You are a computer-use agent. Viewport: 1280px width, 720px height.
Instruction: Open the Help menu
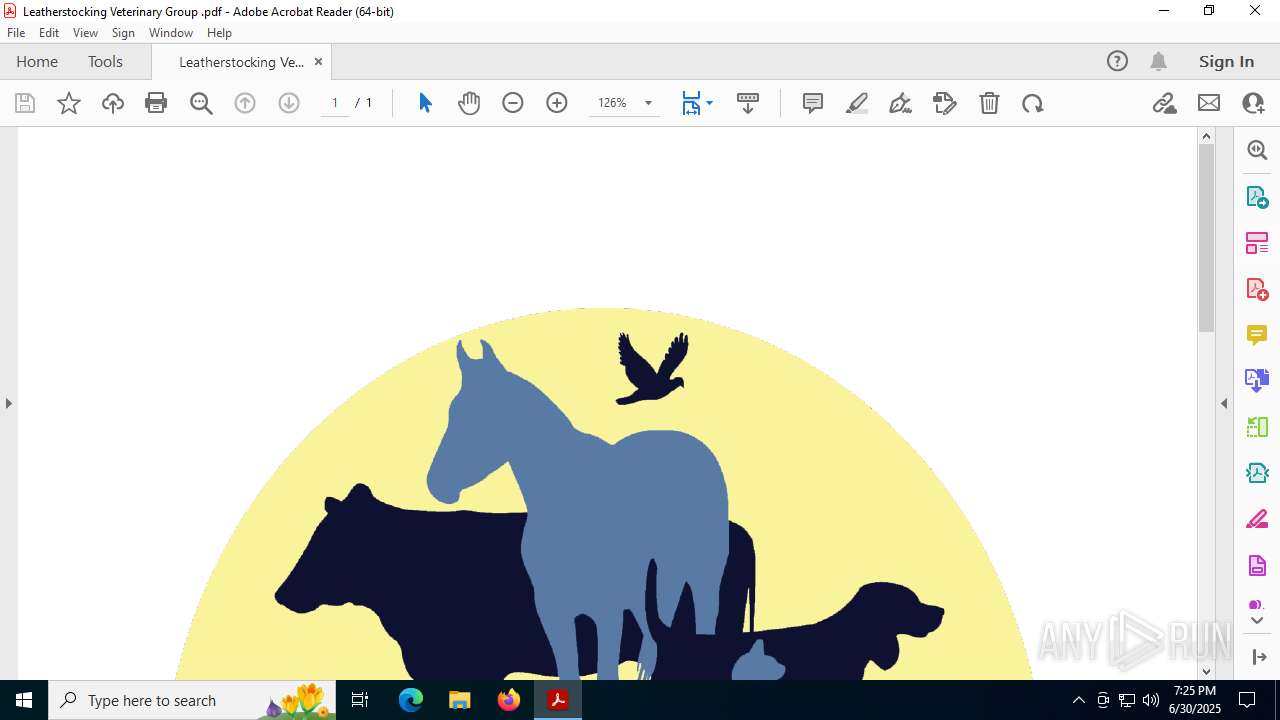219,33
